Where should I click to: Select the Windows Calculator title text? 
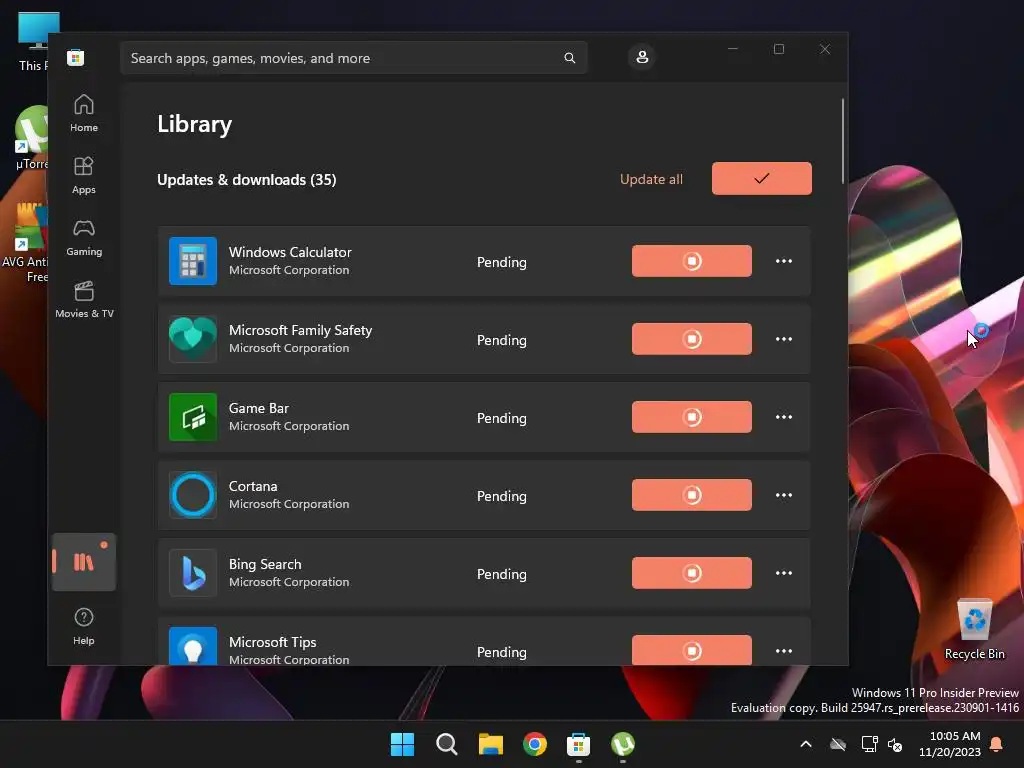[290, 252]
